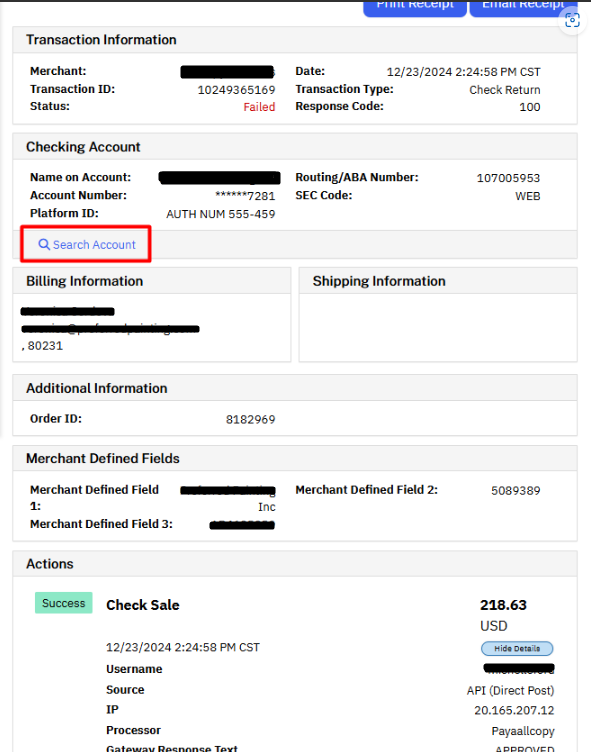The width and height of the screenshot is (591, 752).
Task: Click the magnifier icon beside Search Account
Action: pyautogui.click(x=44, y=245)
